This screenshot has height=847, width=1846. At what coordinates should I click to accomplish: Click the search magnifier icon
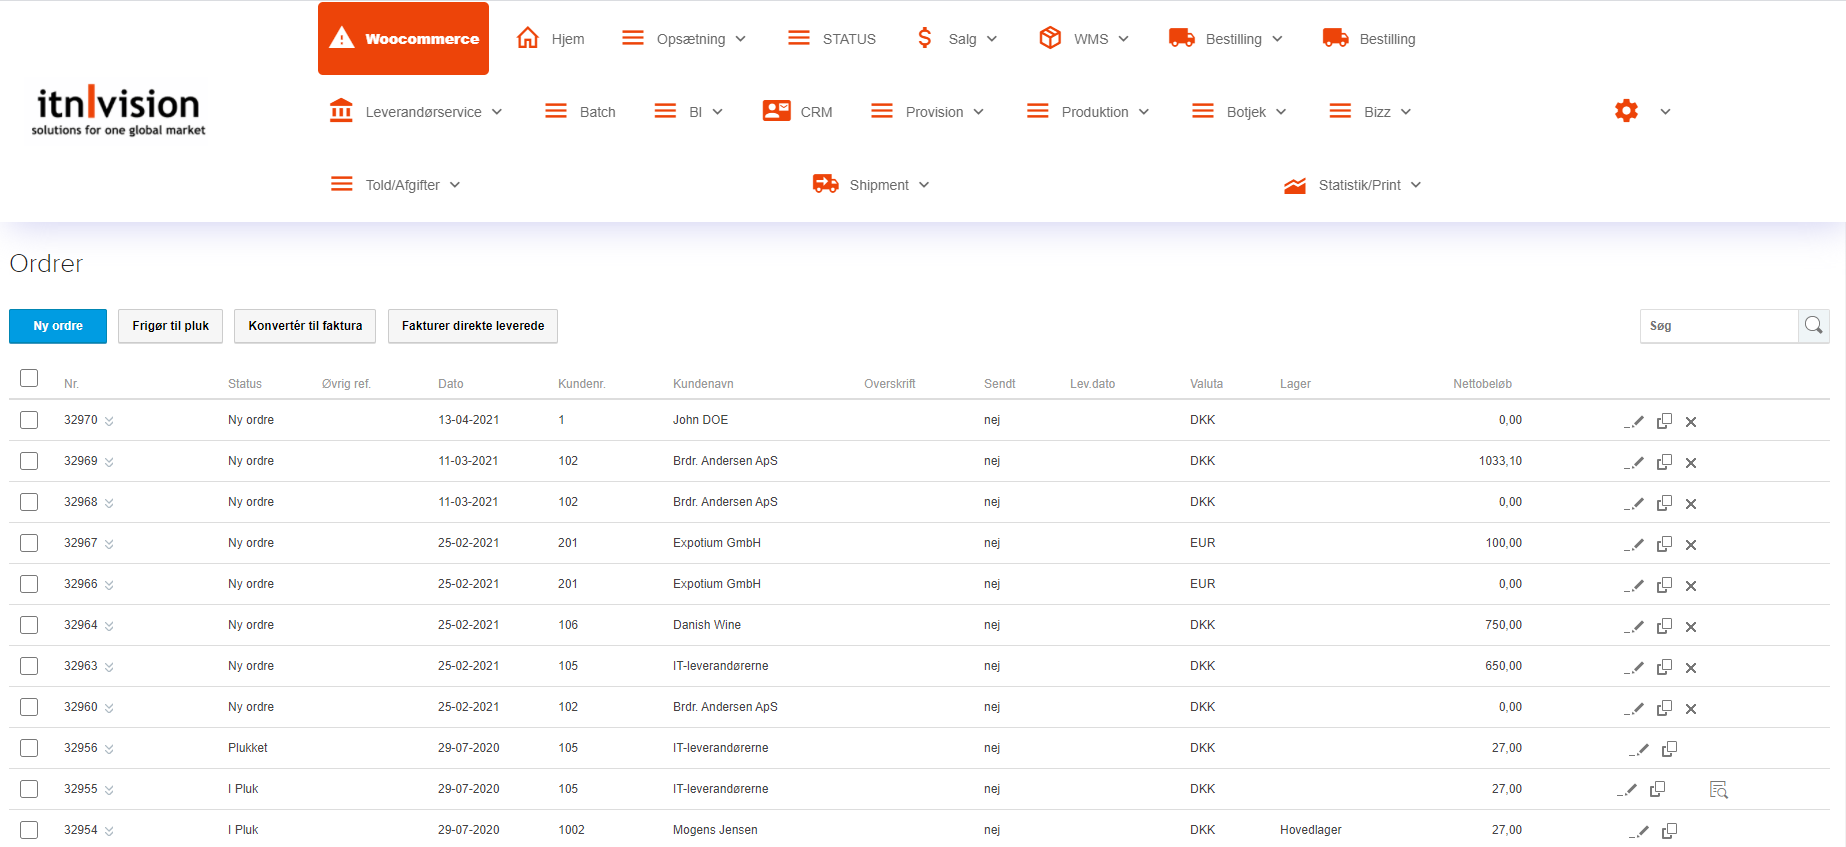click(x=1813, y=326)
